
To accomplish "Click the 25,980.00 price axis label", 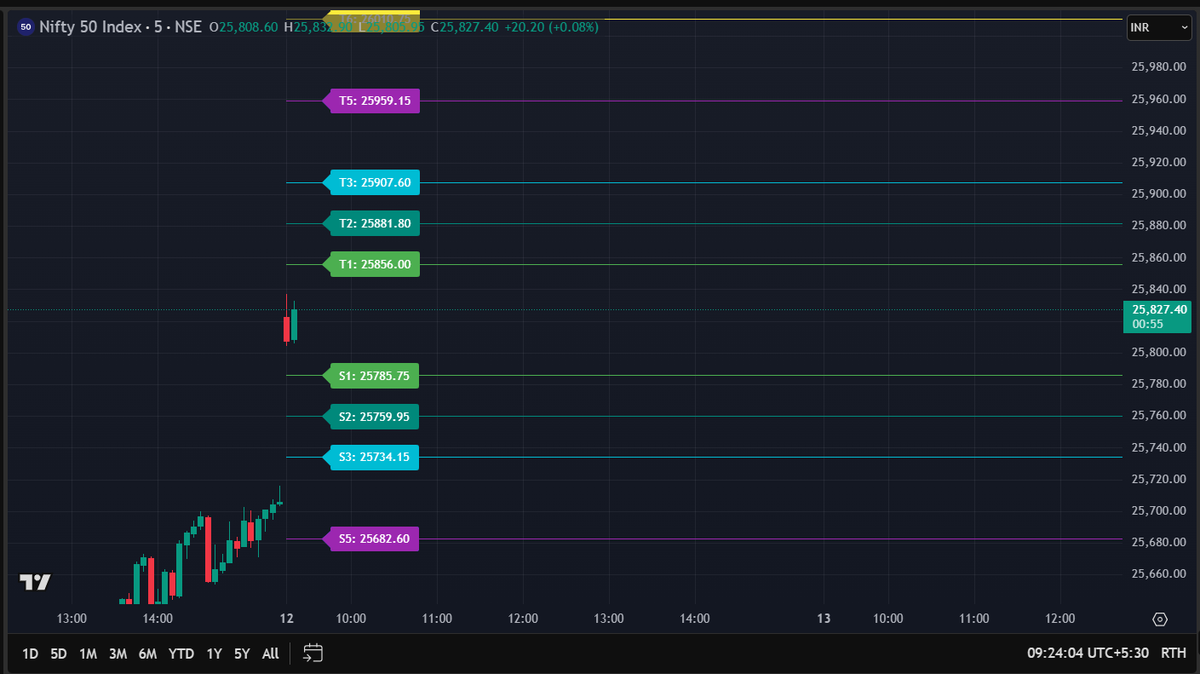I will pos(1158,67).
